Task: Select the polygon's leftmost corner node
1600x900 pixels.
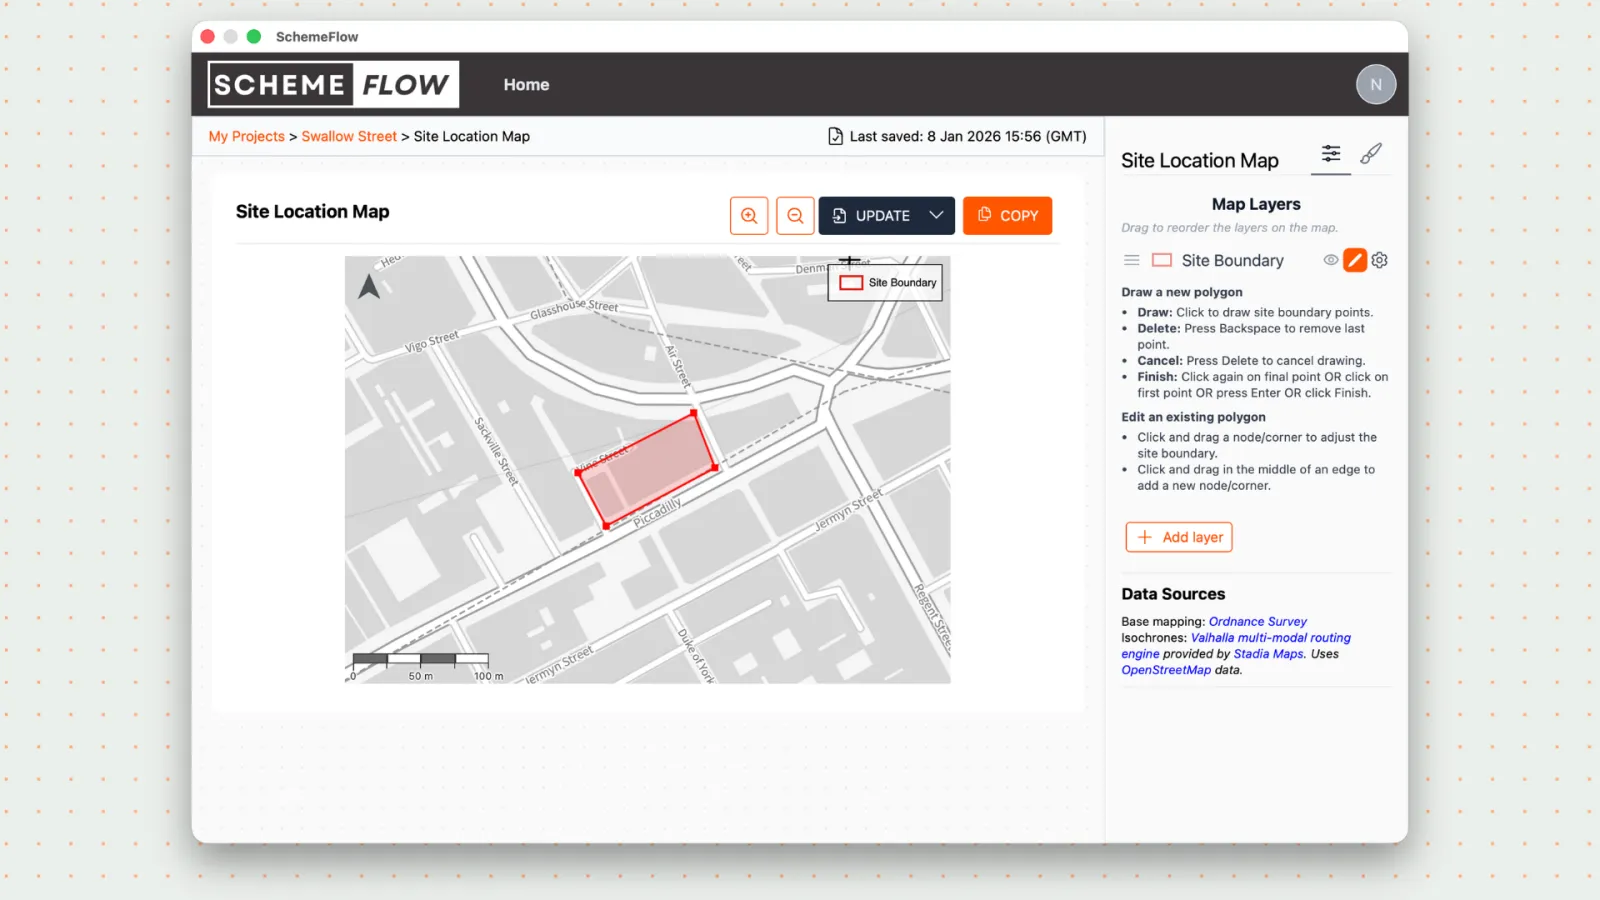Action: [579, 472]
